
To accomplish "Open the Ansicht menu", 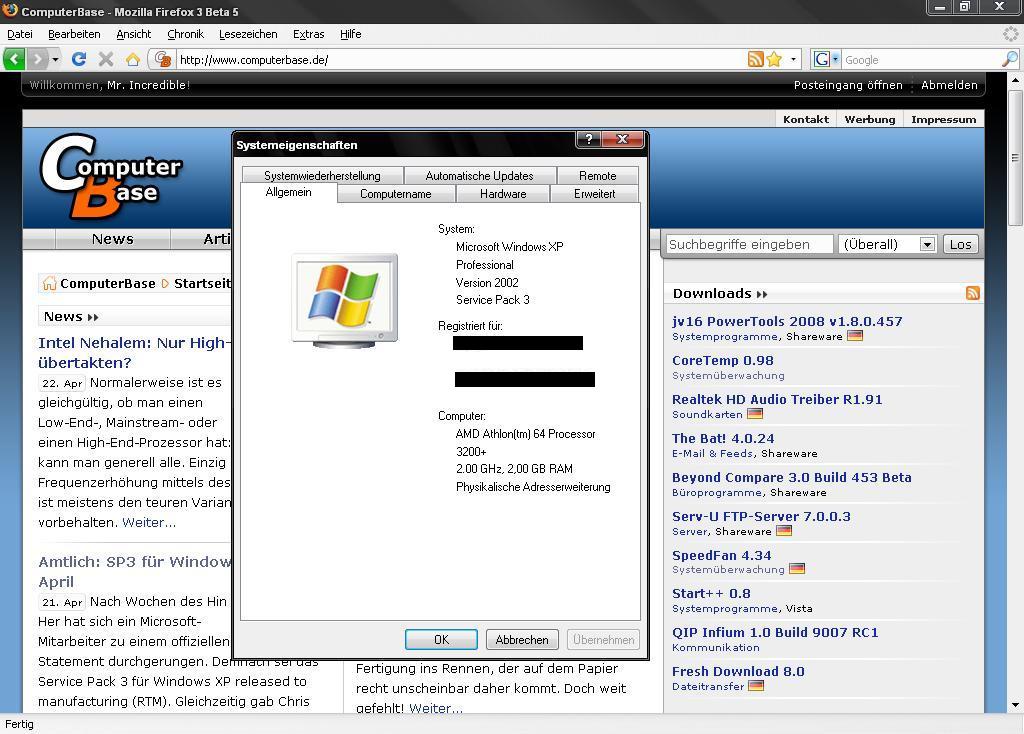I will 133,34.
